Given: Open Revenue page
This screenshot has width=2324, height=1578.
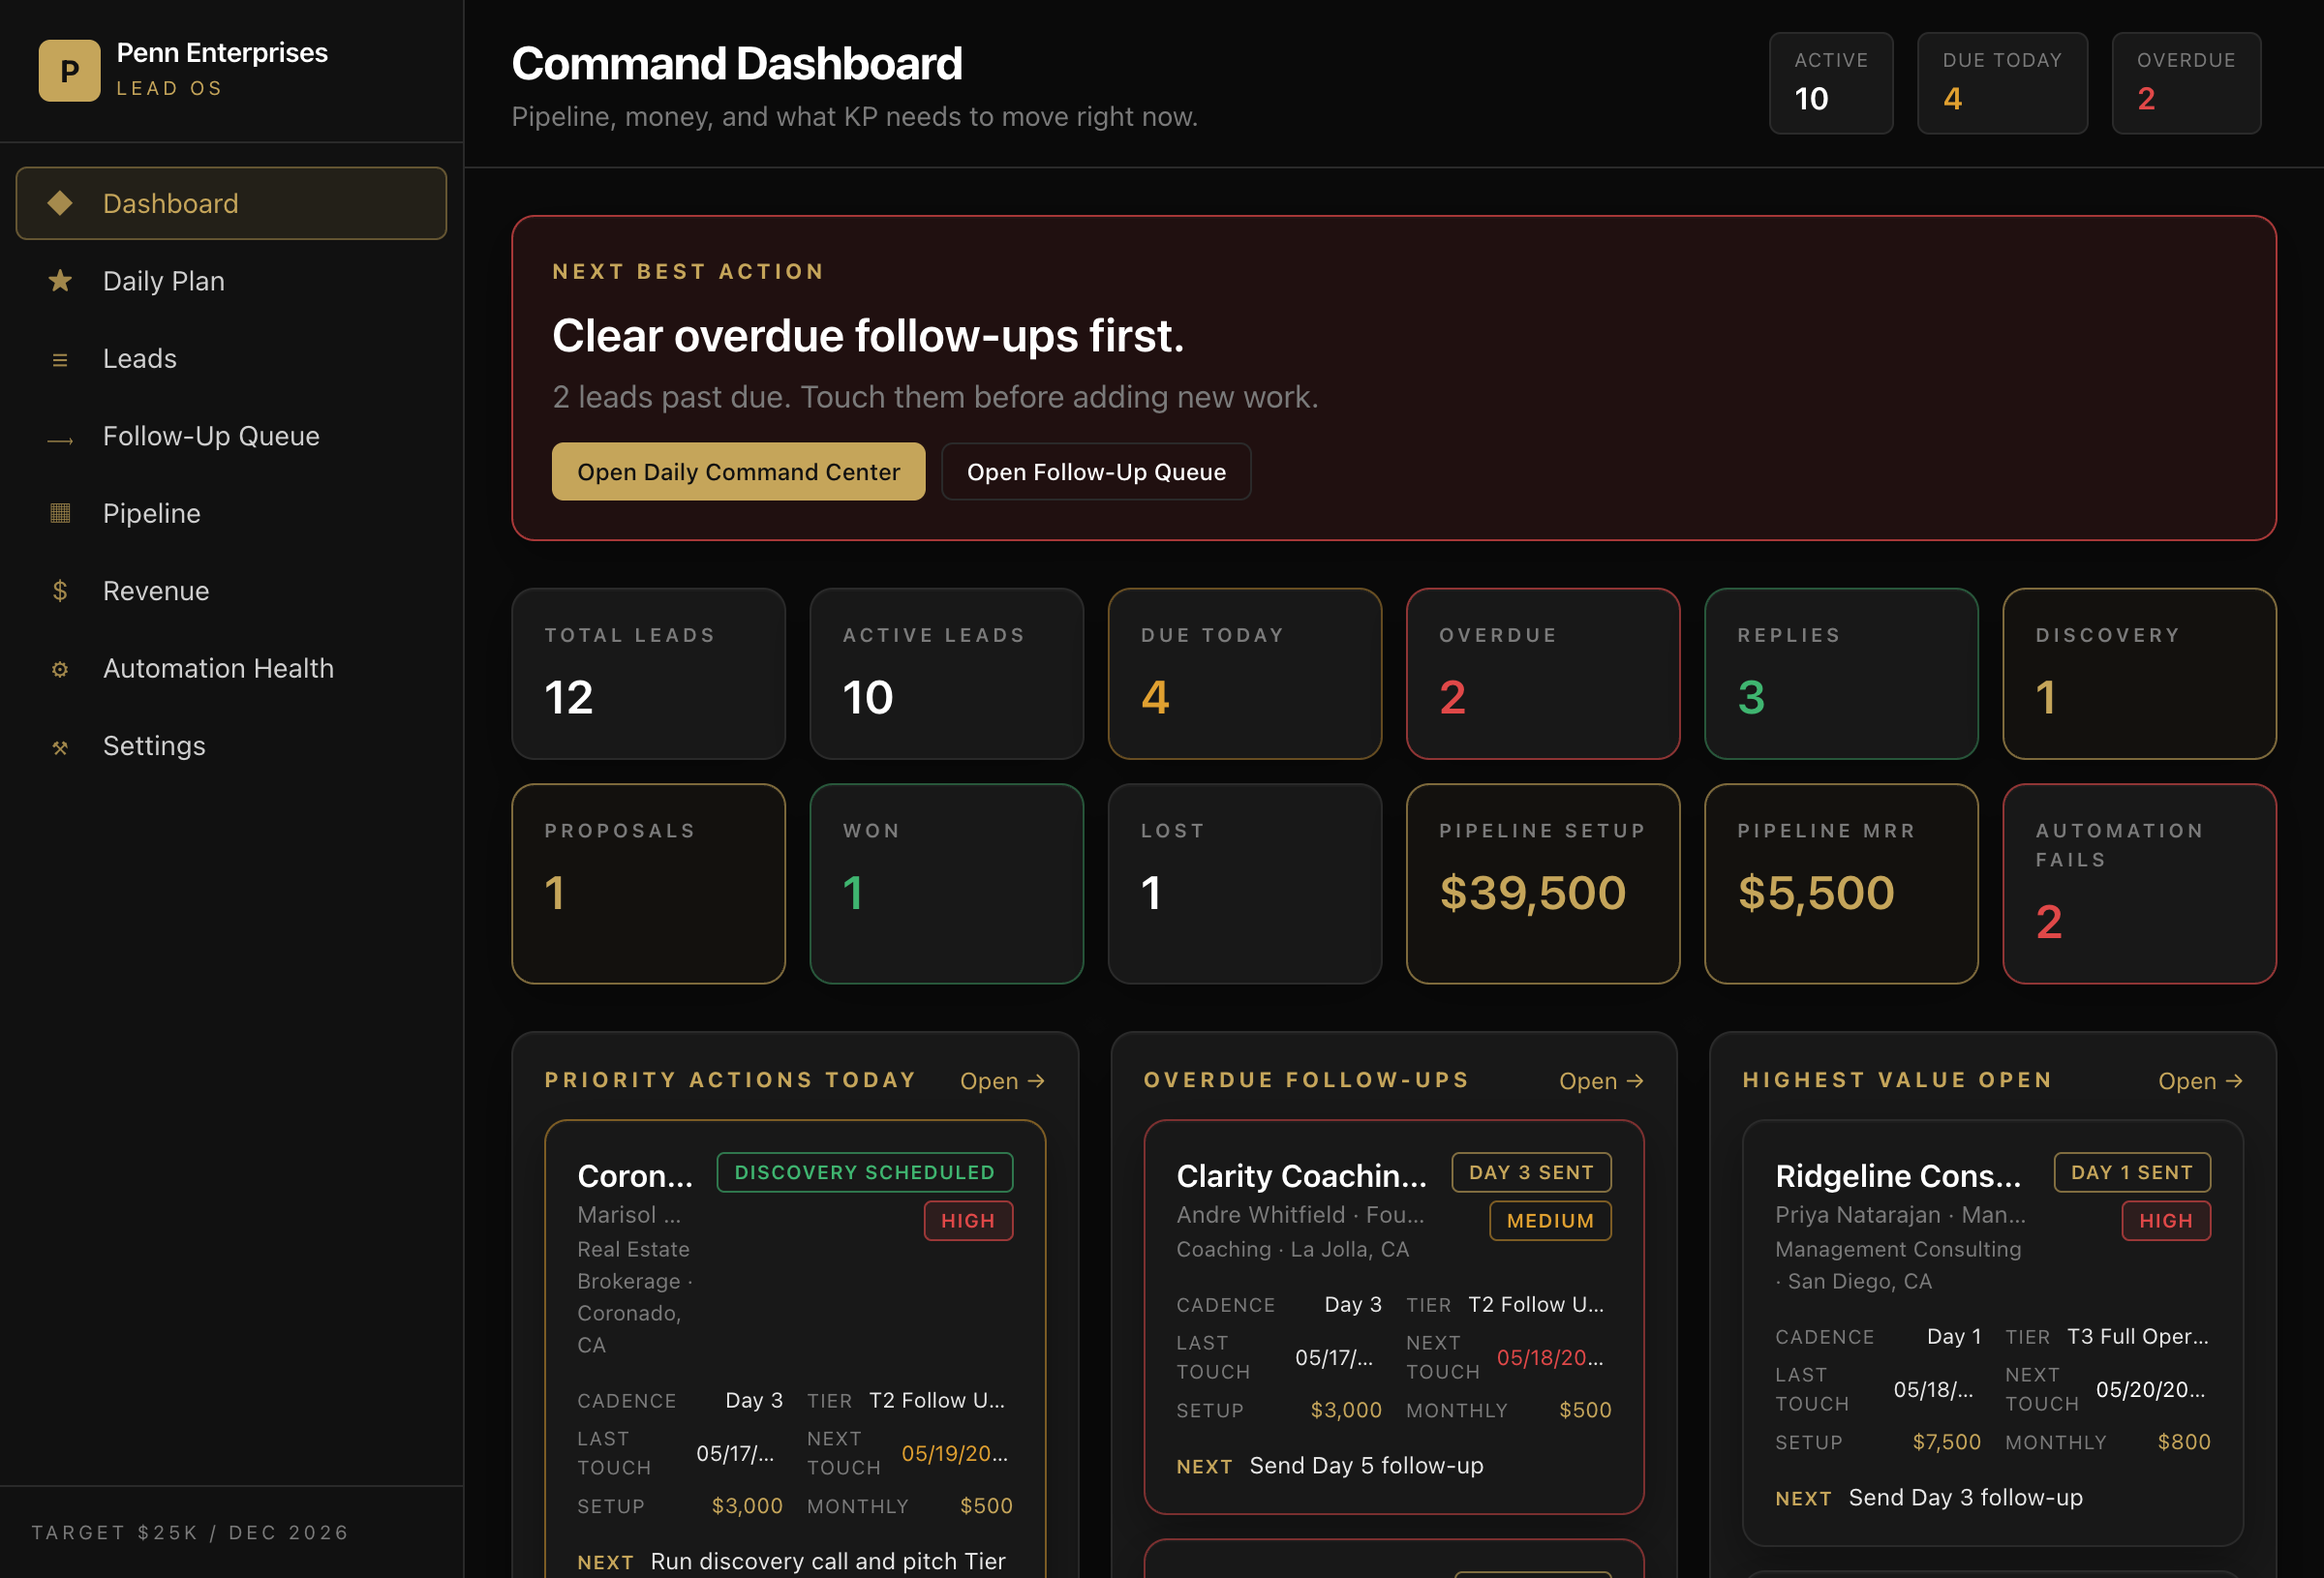Looking at the screenshot, I should [x=231, y=591].
